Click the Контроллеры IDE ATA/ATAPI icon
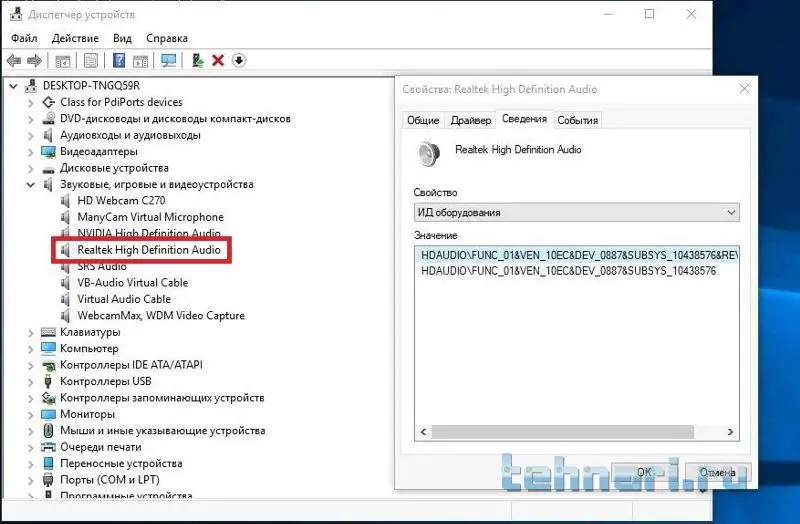This screenshot has width=800, height=524. [x=48, y=365]
